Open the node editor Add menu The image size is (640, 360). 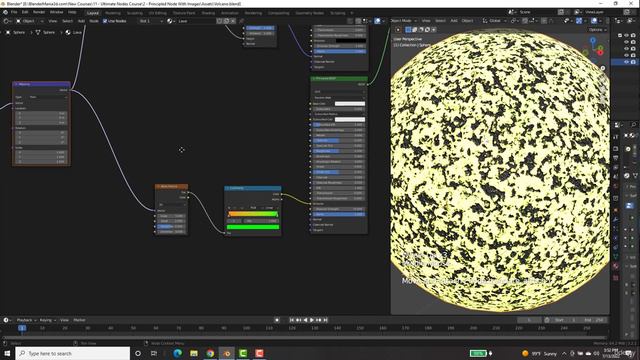coord(81,21)
